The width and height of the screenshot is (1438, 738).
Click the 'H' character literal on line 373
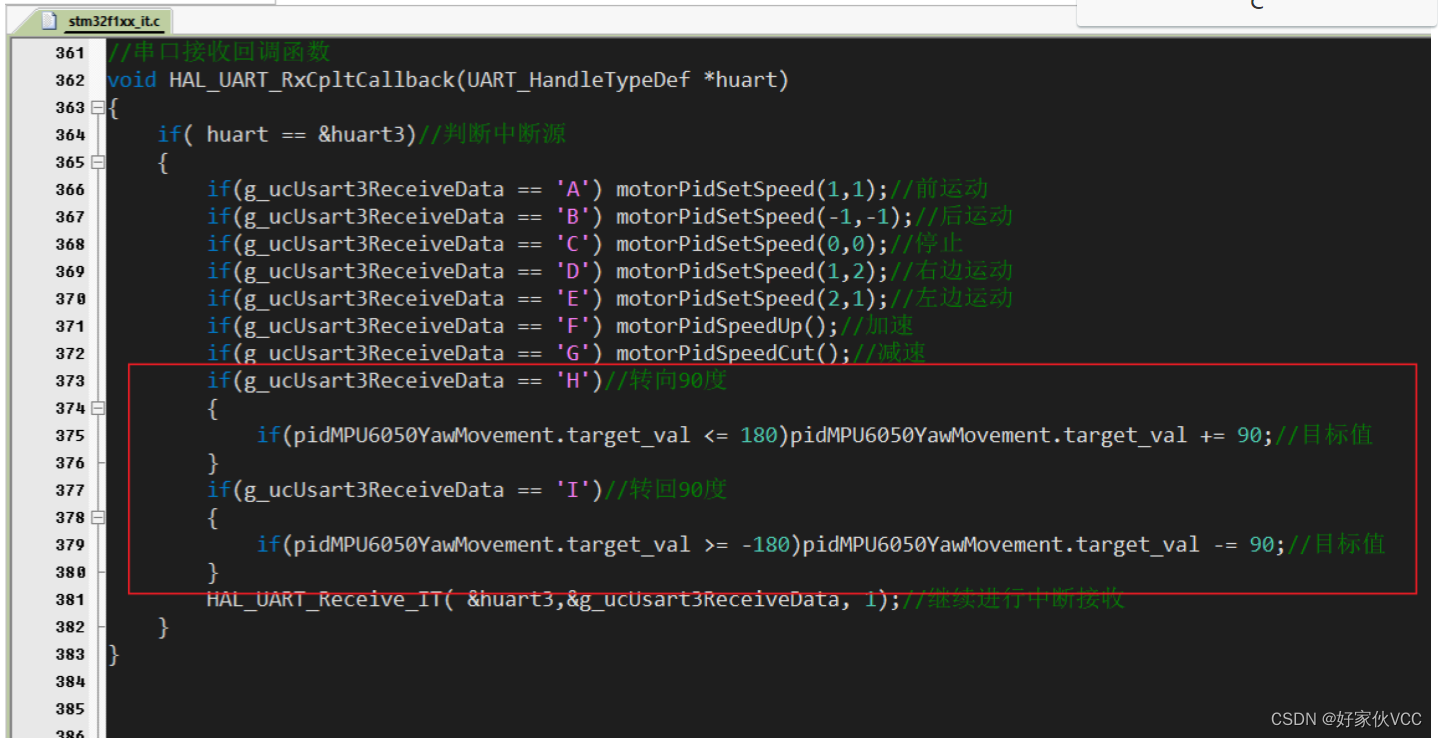(573, 380)
